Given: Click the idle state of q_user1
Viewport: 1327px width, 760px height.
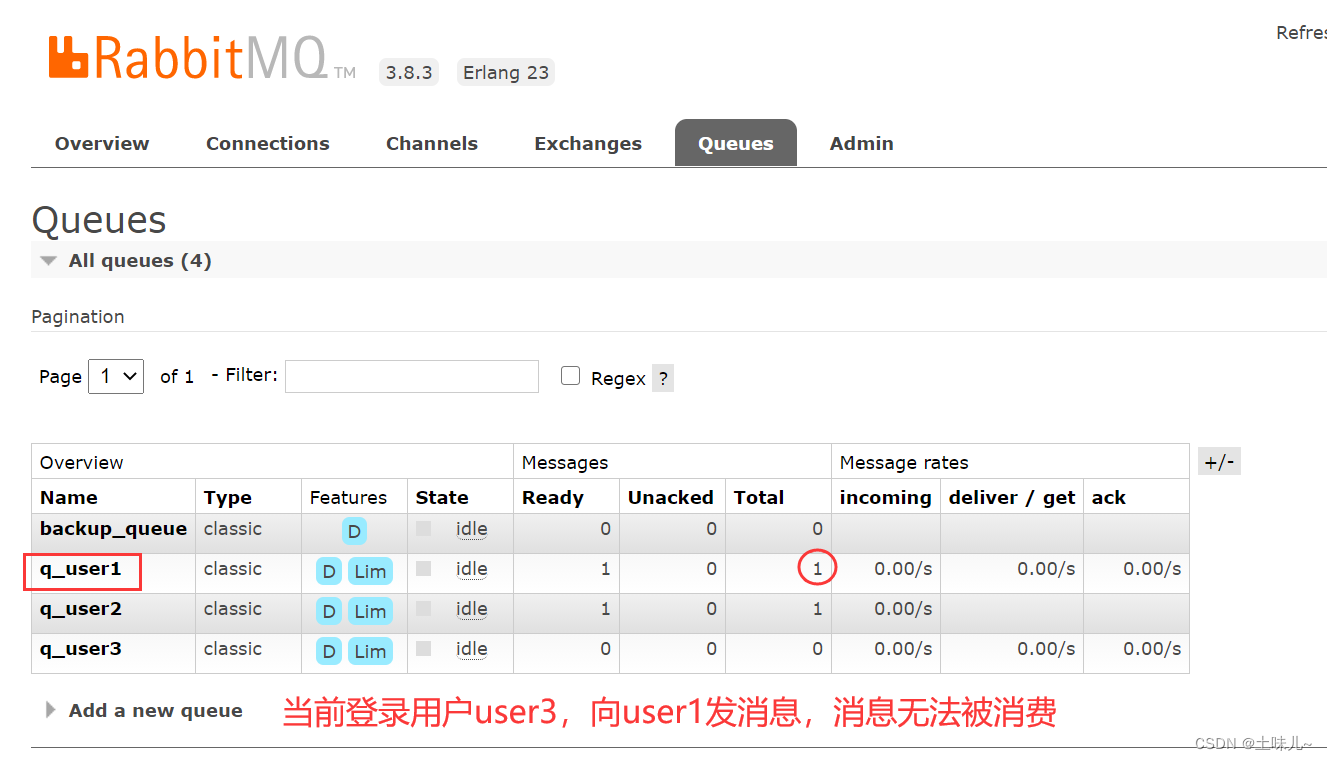Looking at the screenshot, I should 472,569.
